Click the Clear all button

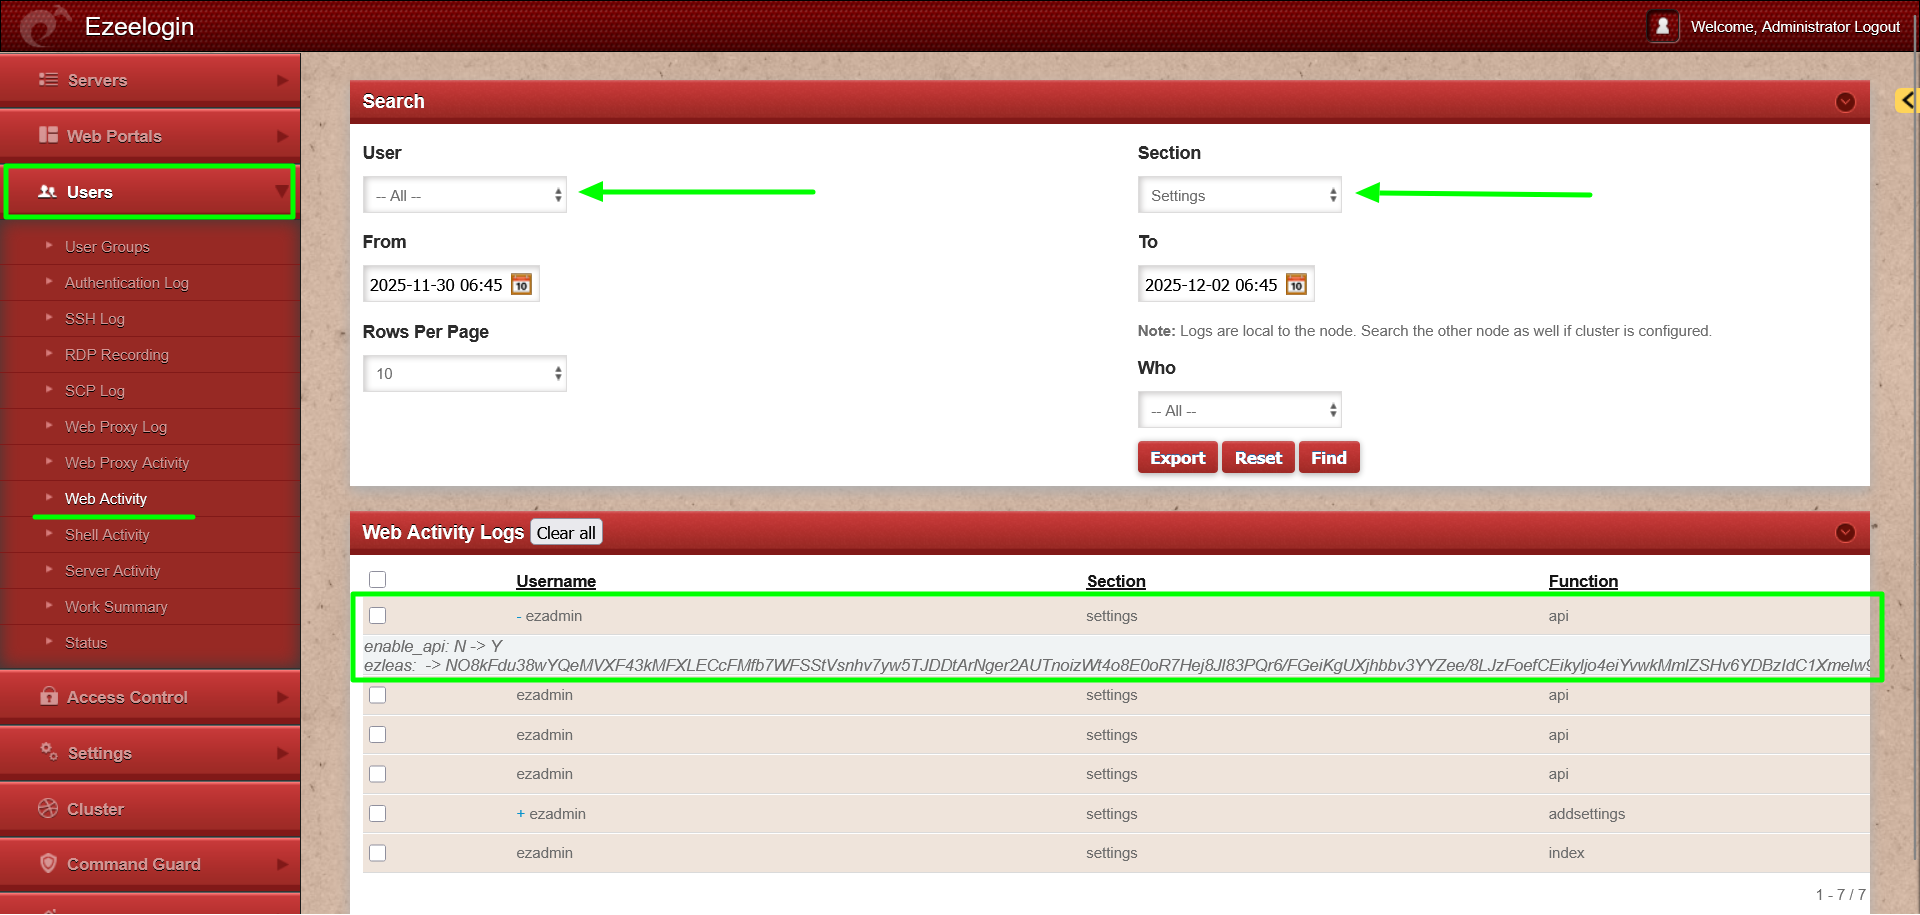point(566,533)
